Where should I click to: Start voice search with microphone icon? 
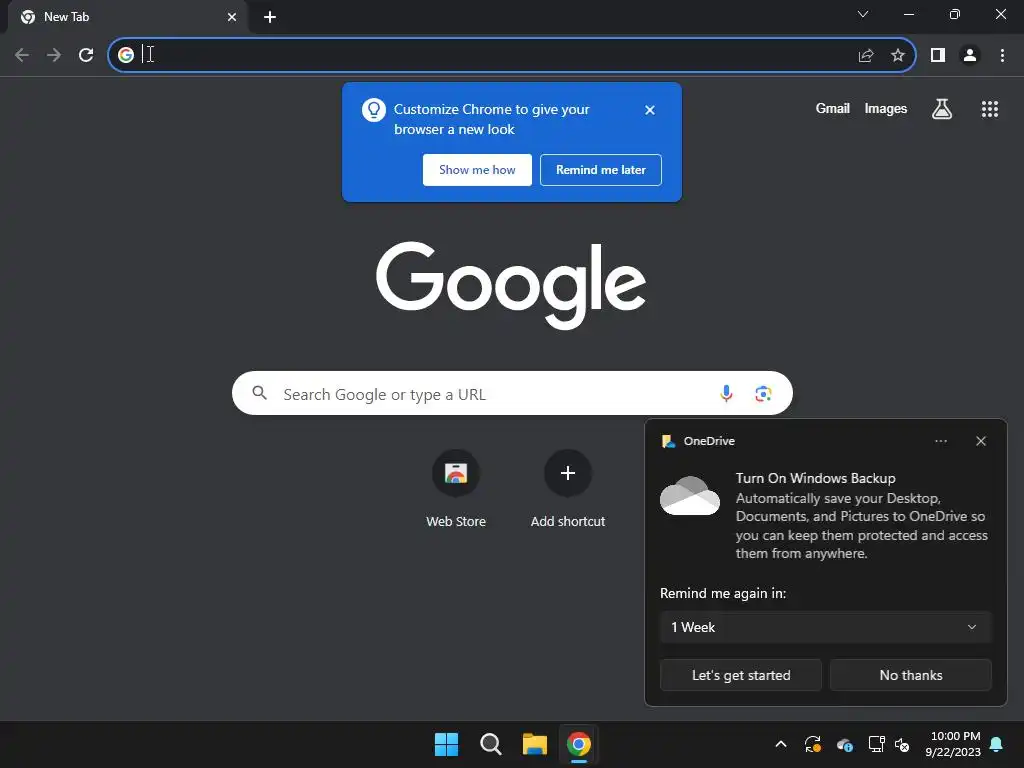726,393
